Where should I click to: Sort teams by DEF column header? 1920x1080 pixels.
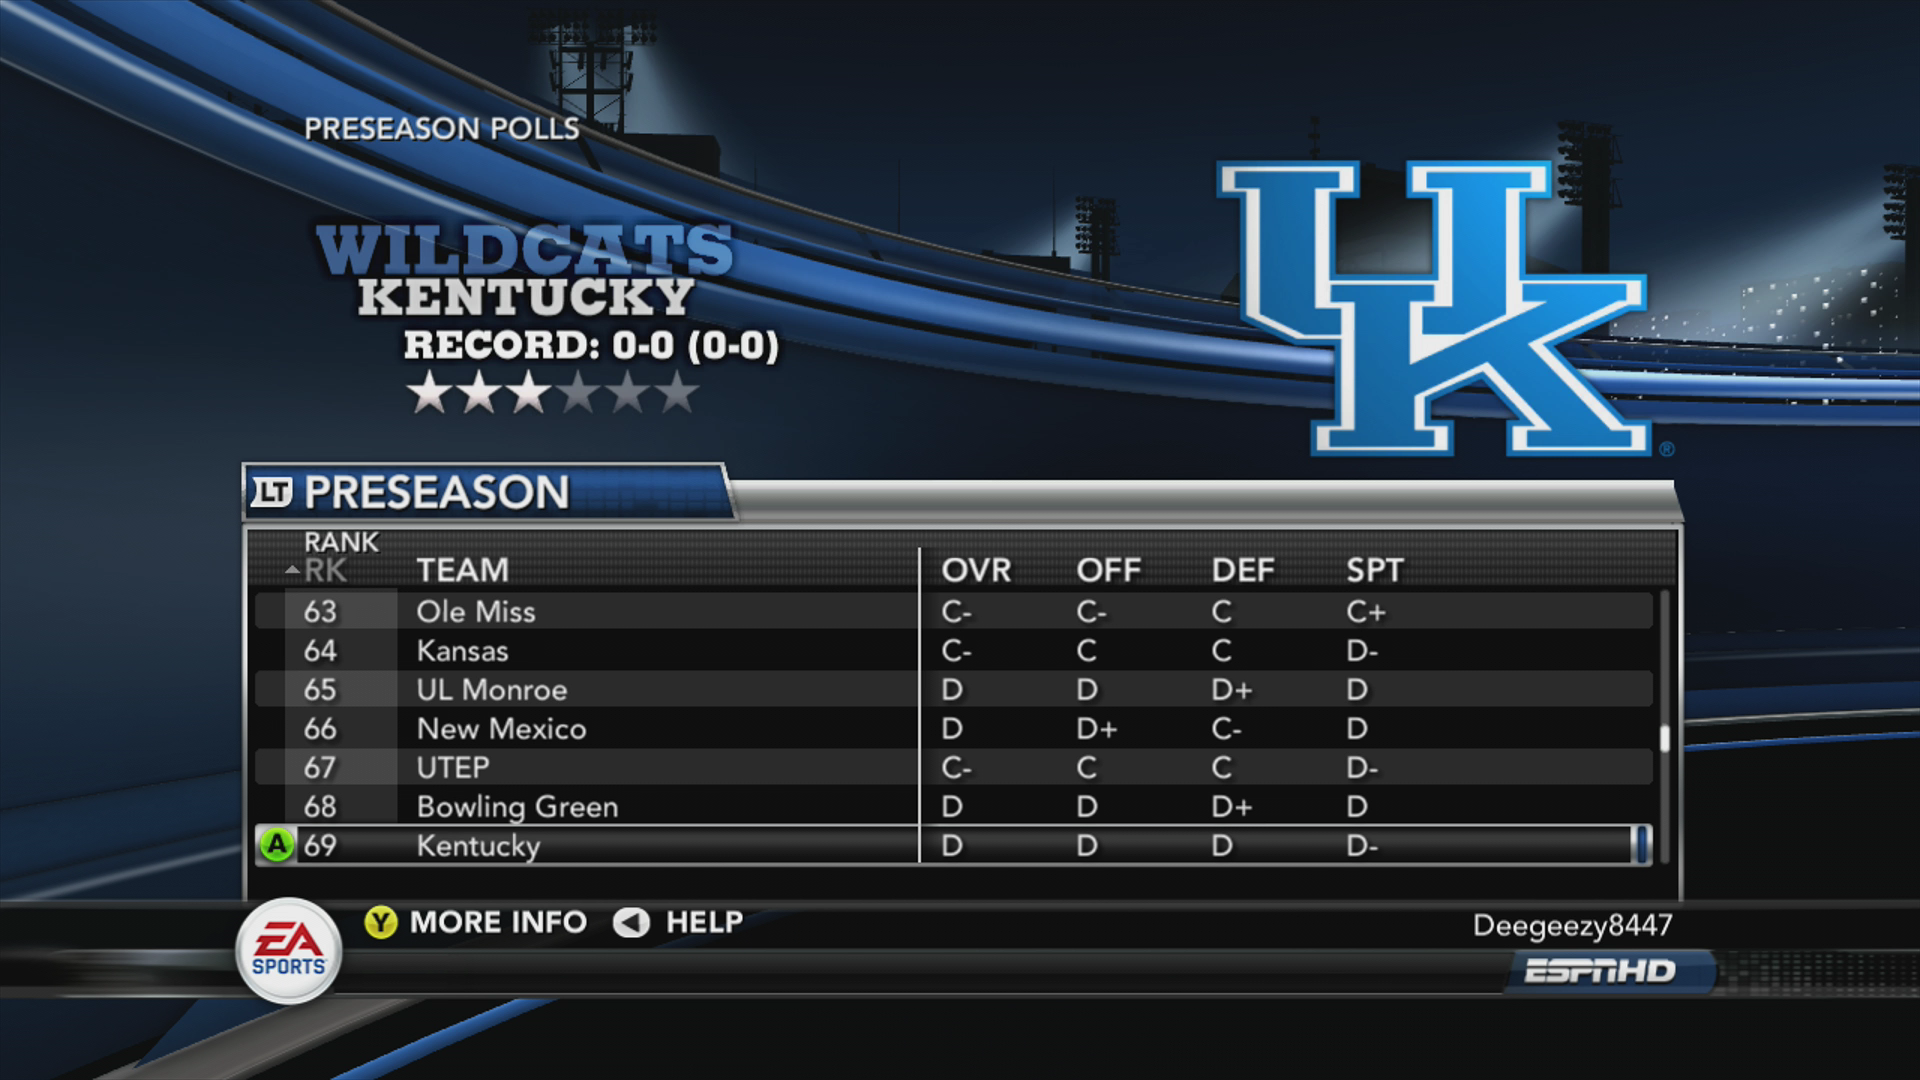click(x=1243, y=570)
